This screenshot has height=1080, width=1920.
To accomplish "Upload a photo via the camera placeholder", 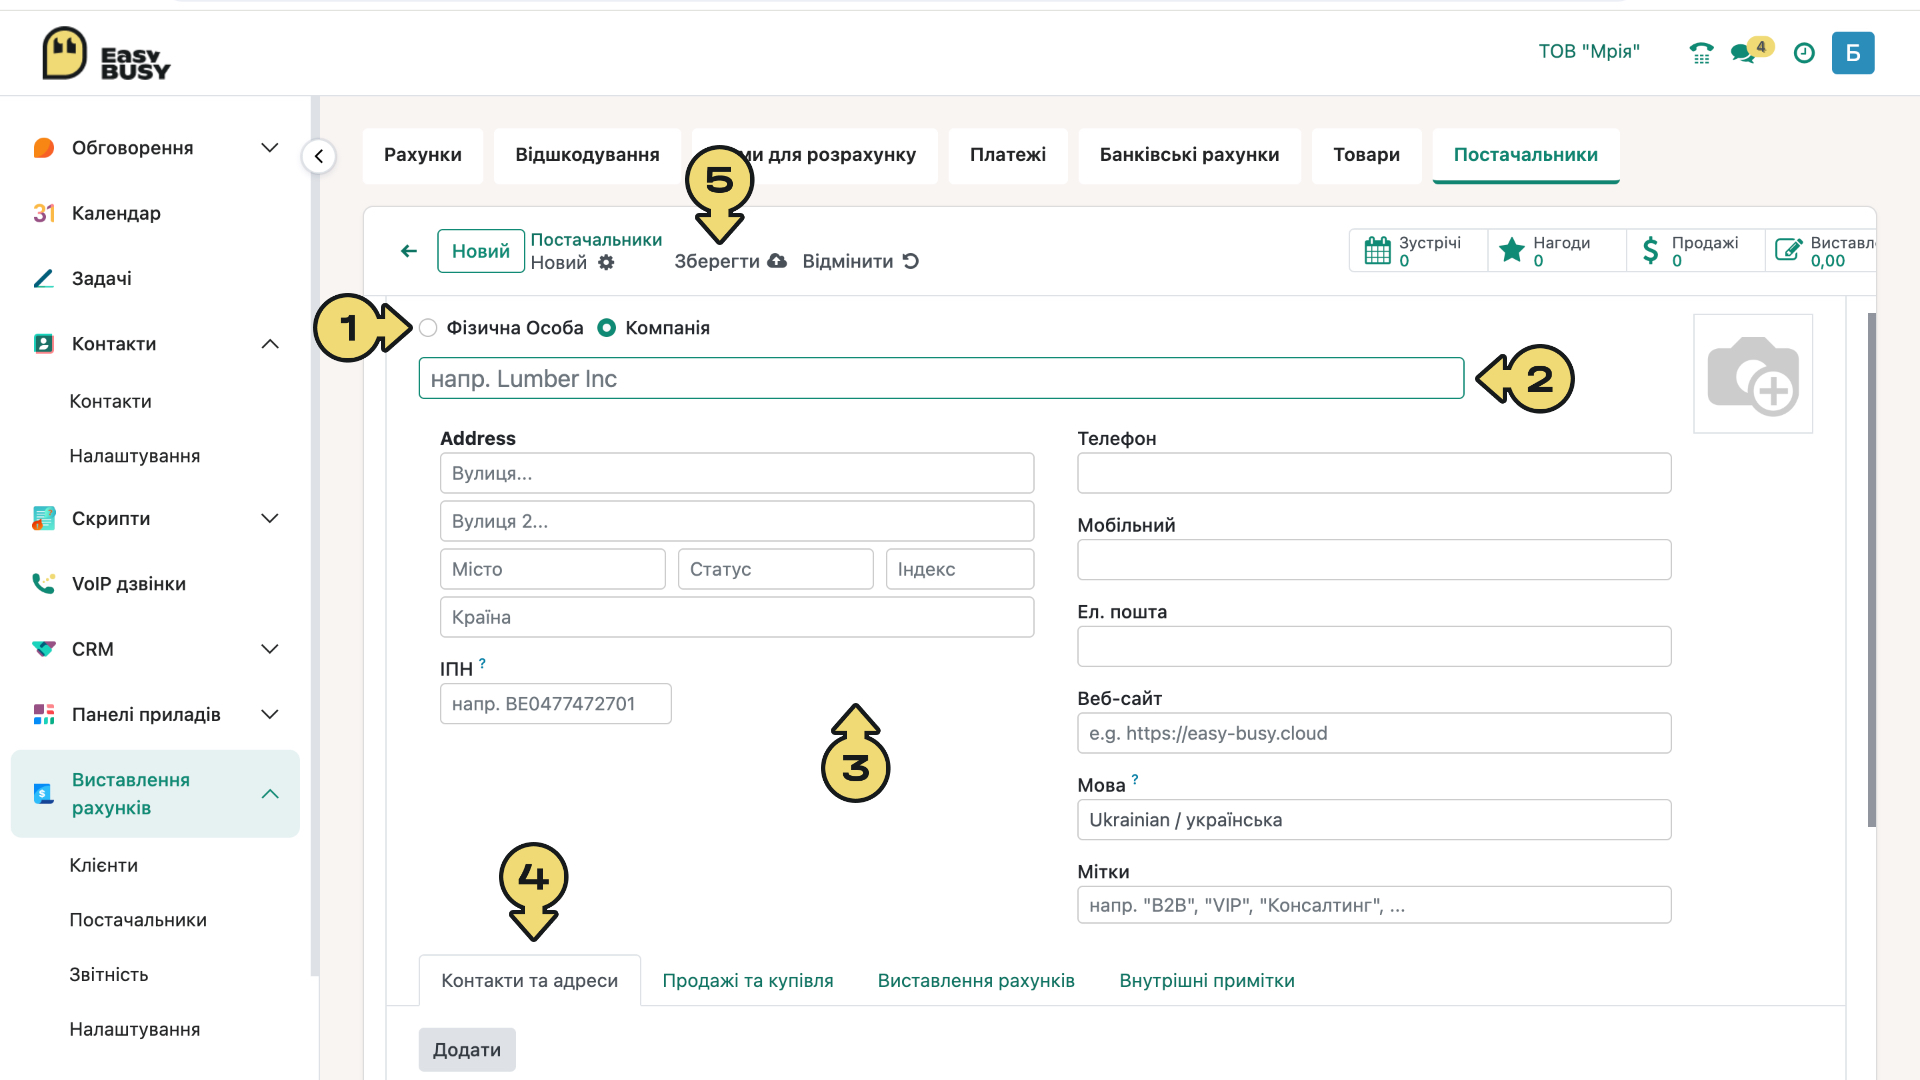I will pyautogui.click(x=1753, y=374).
